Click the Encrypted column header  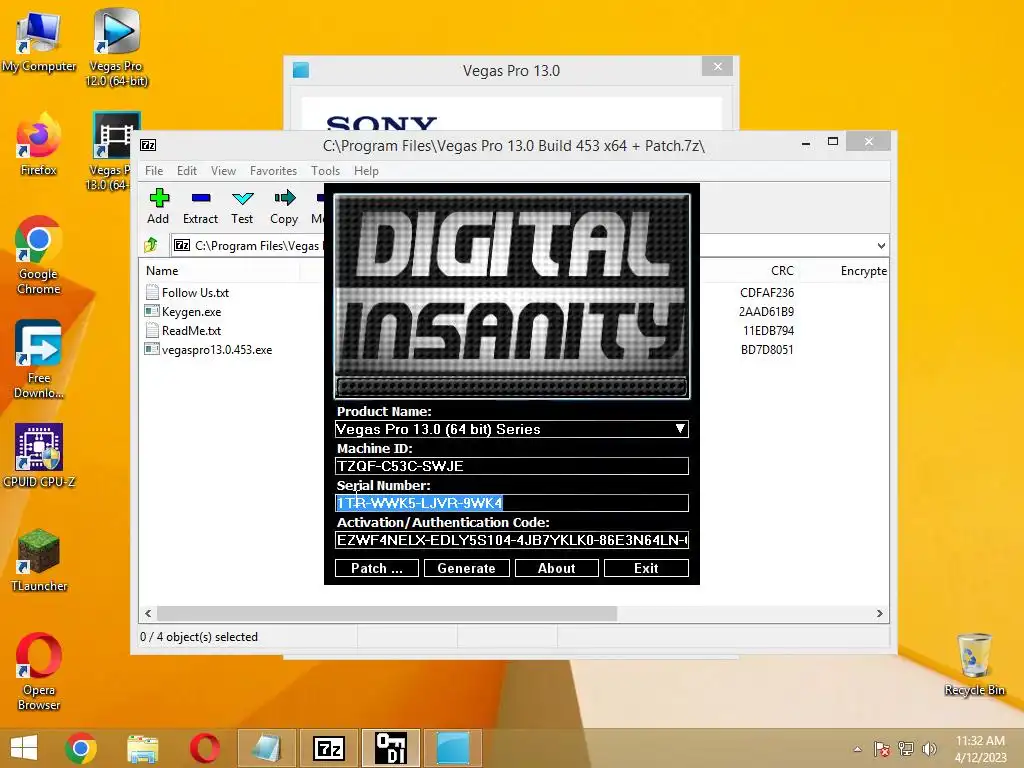(x=863, y=270)
